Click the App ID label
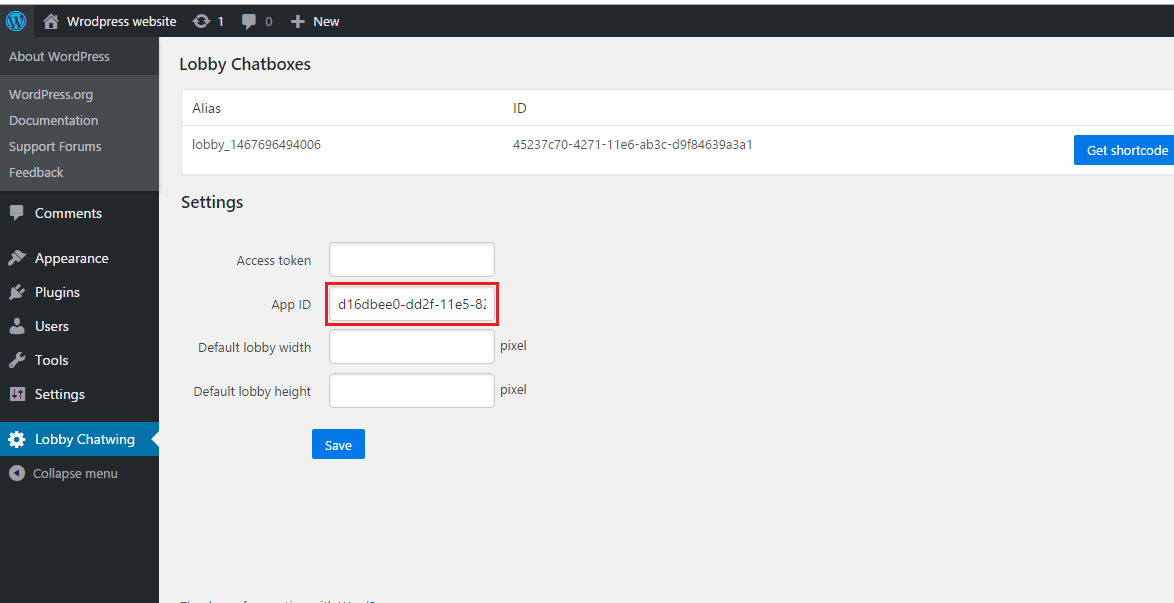Screen dimensions: 1174x603 click(x=291, y=305)
